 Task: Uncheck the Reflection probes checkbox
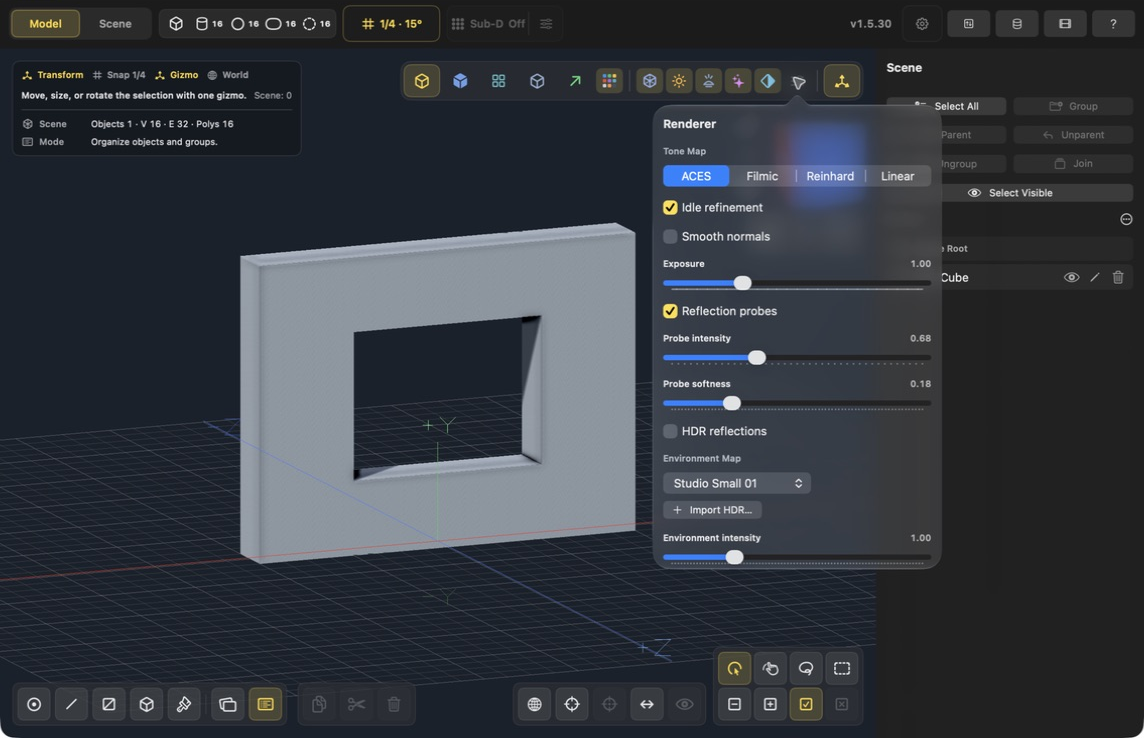click(670, 311)
